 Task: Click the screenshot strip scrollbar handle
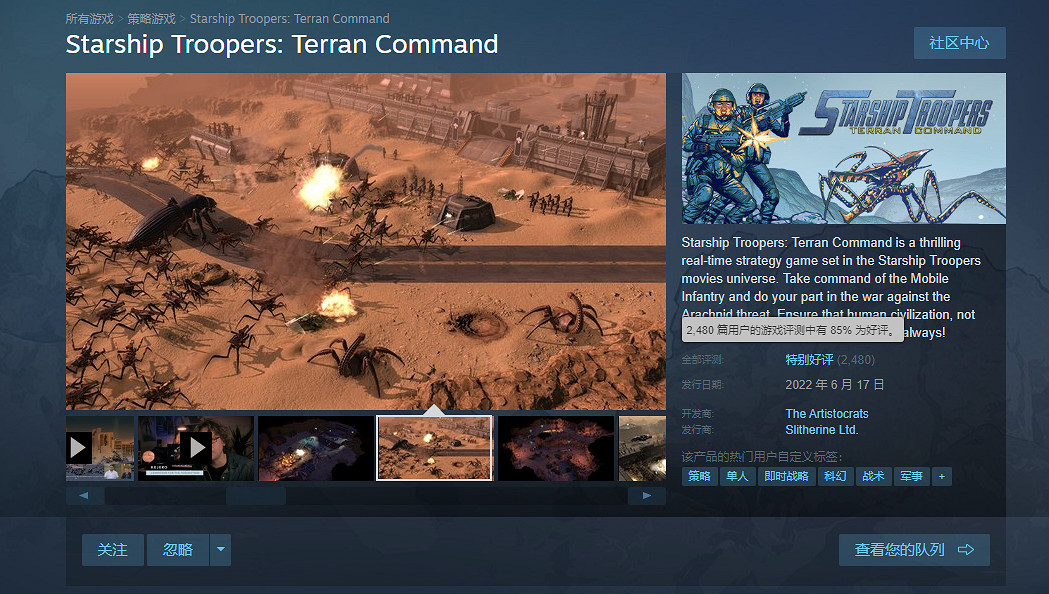click(256, 496)
